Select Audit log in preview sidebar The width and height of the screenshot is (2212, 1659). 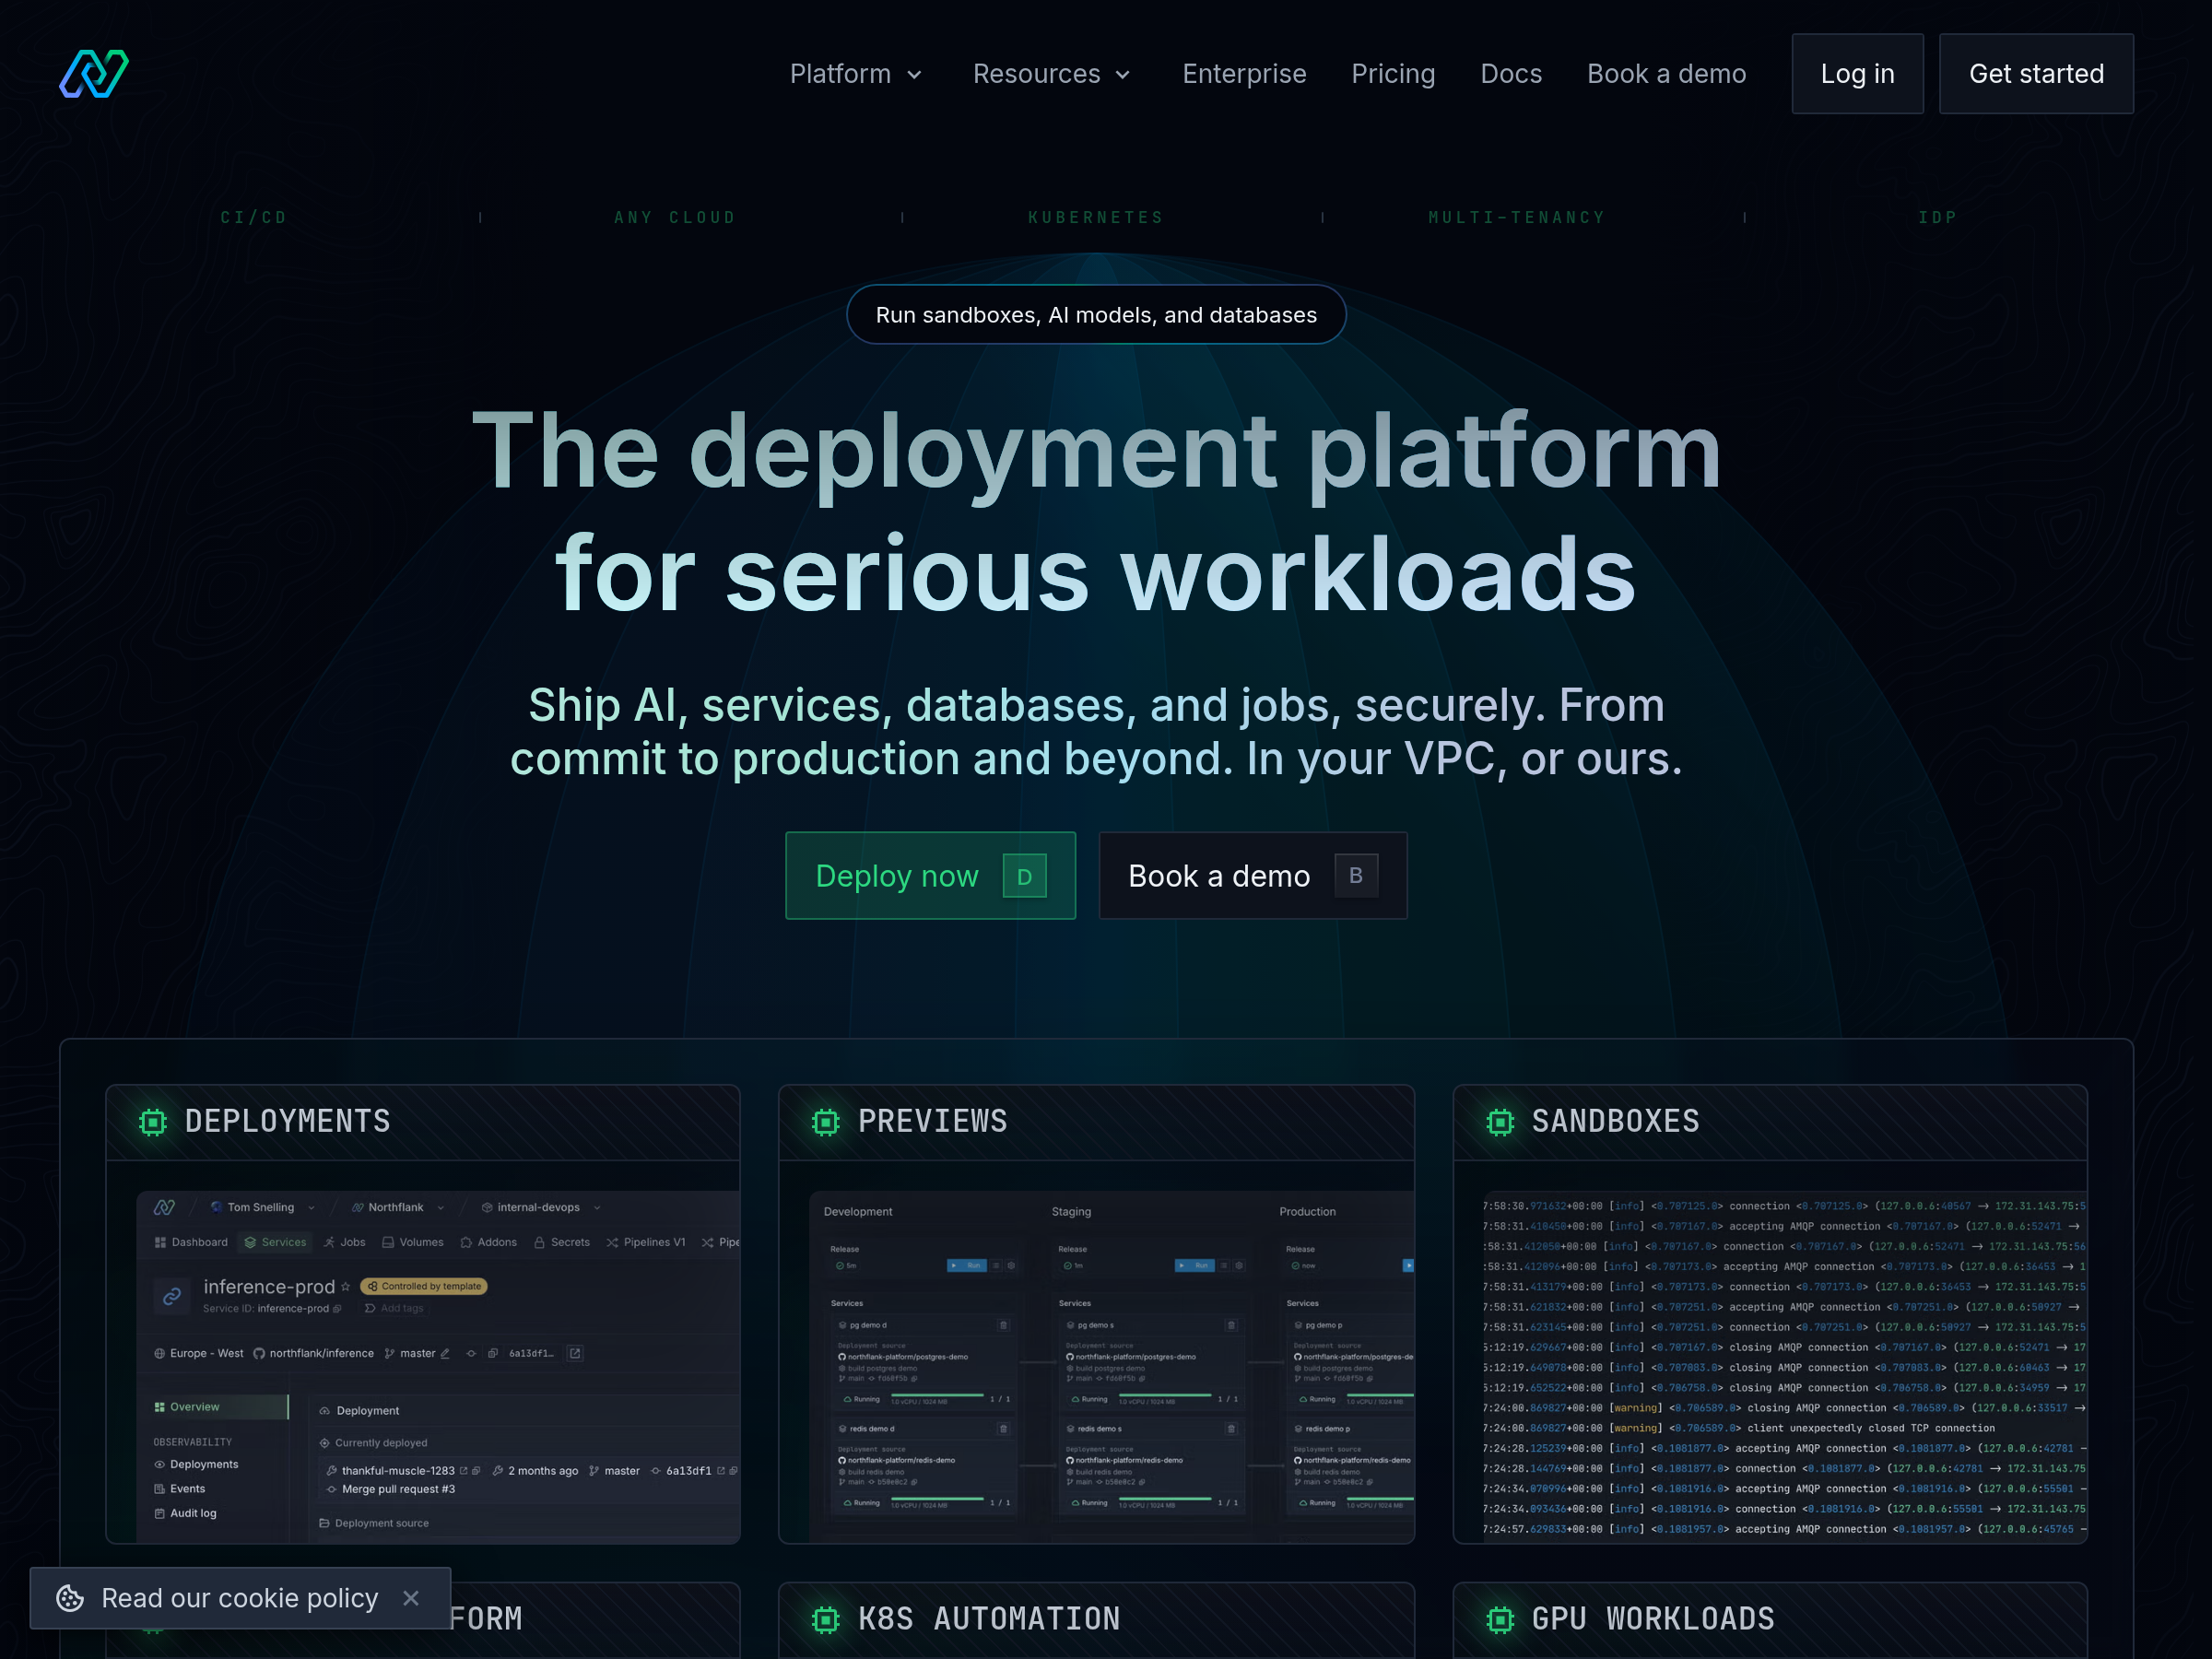pos(186,1513)
